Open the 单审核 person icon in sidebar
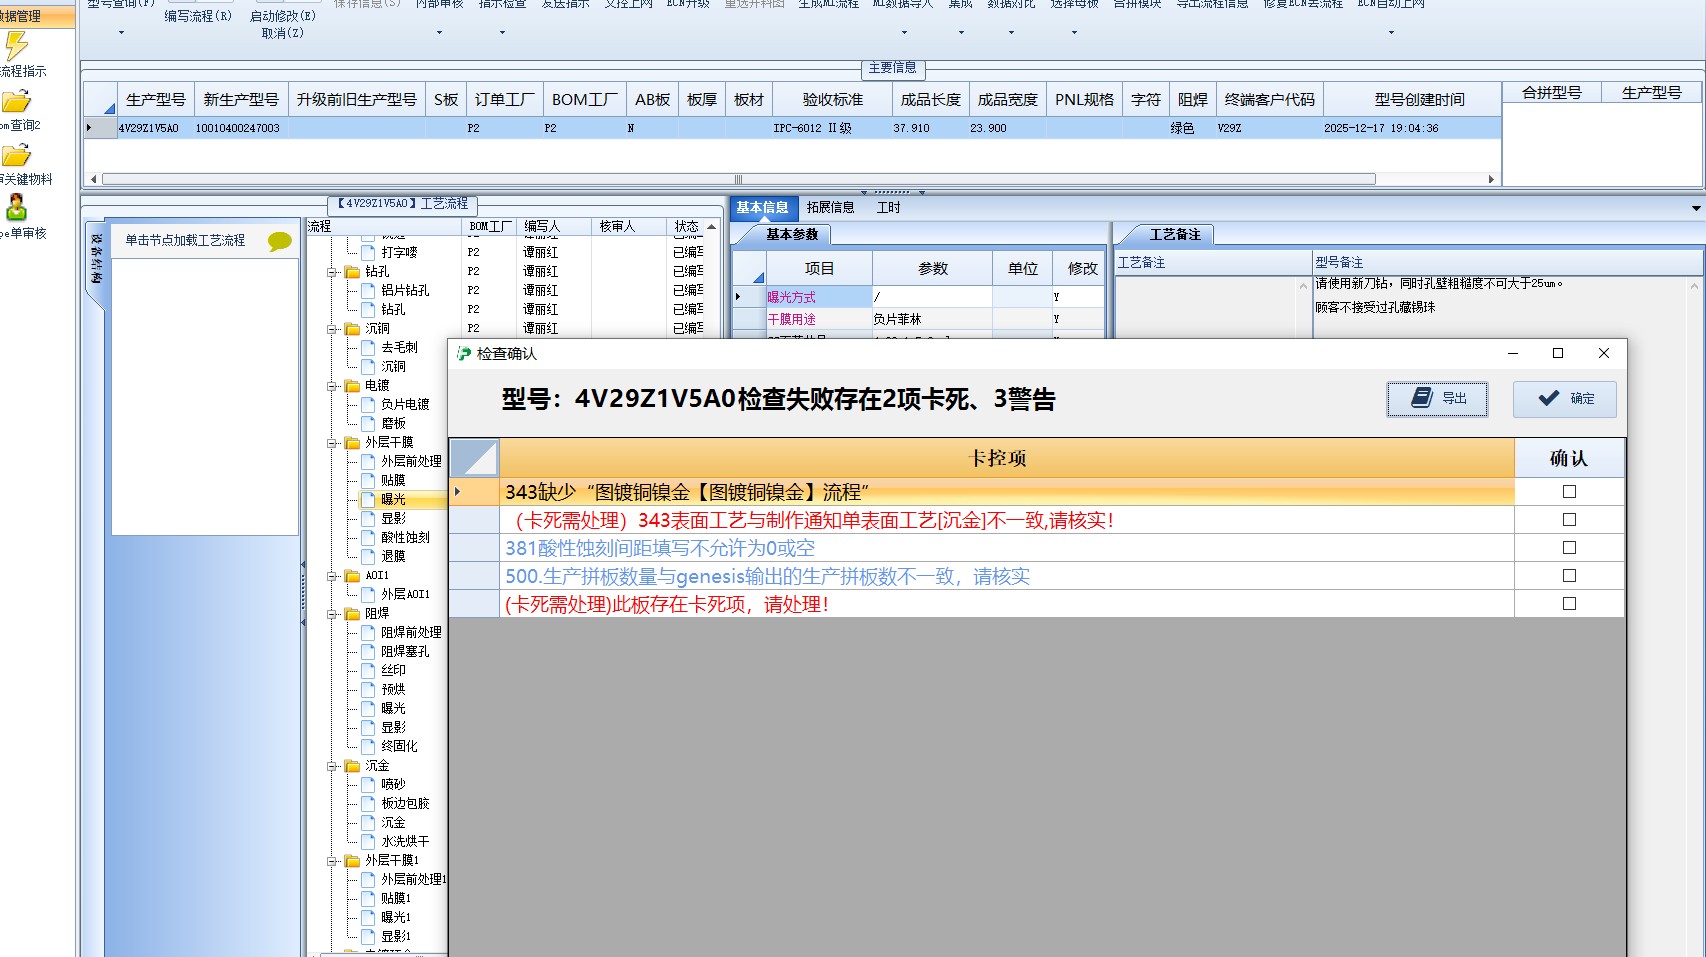 tap(16, 207)
